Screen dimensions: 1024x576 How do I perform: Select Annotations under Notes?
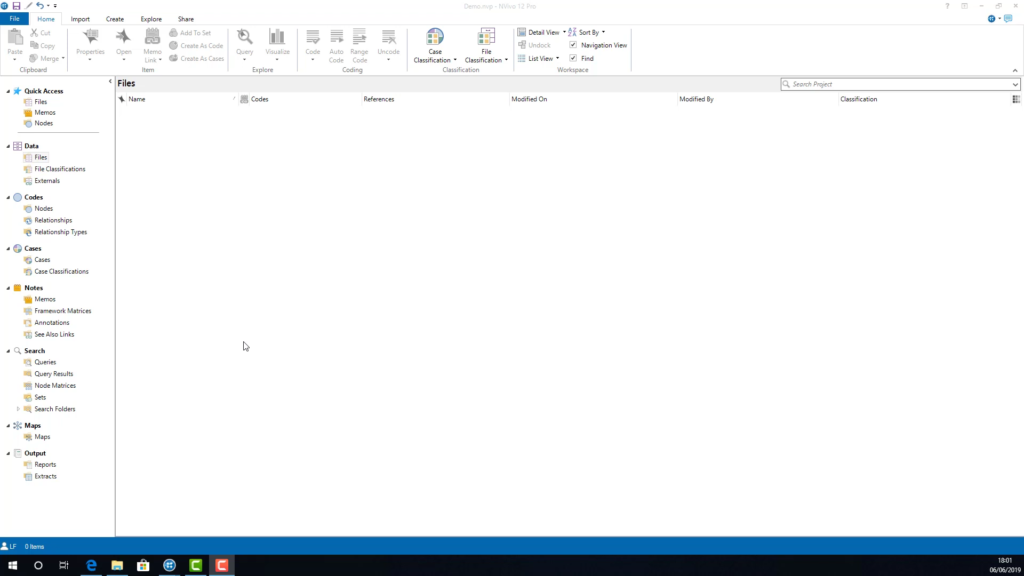click(x=52, y=323)
